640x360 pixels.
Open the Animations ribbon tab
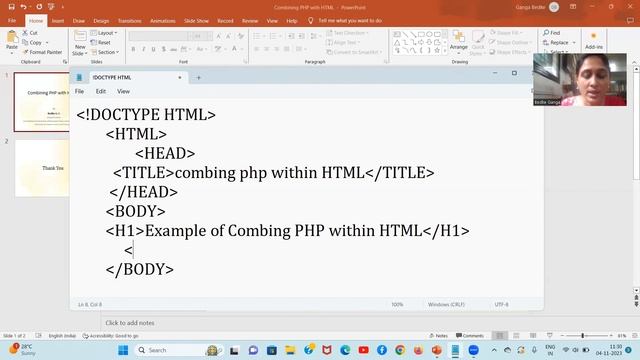click(x=162, y=20)
